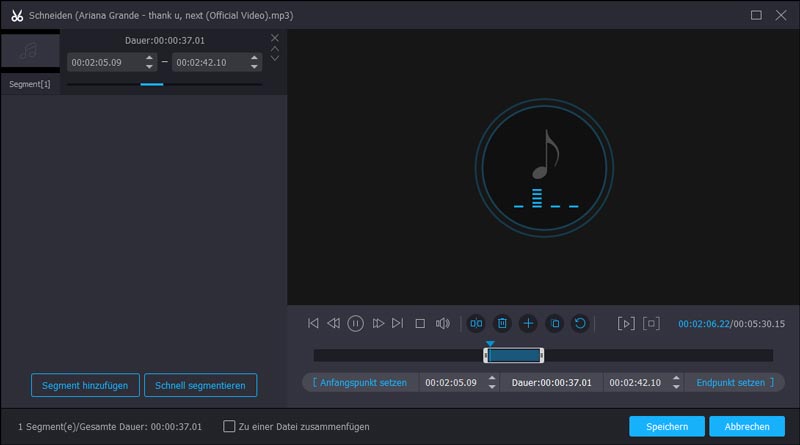This screenshot has width=800, height=445.
Task: Move segment down with the chevron arrow
Action: pos(275,58)
